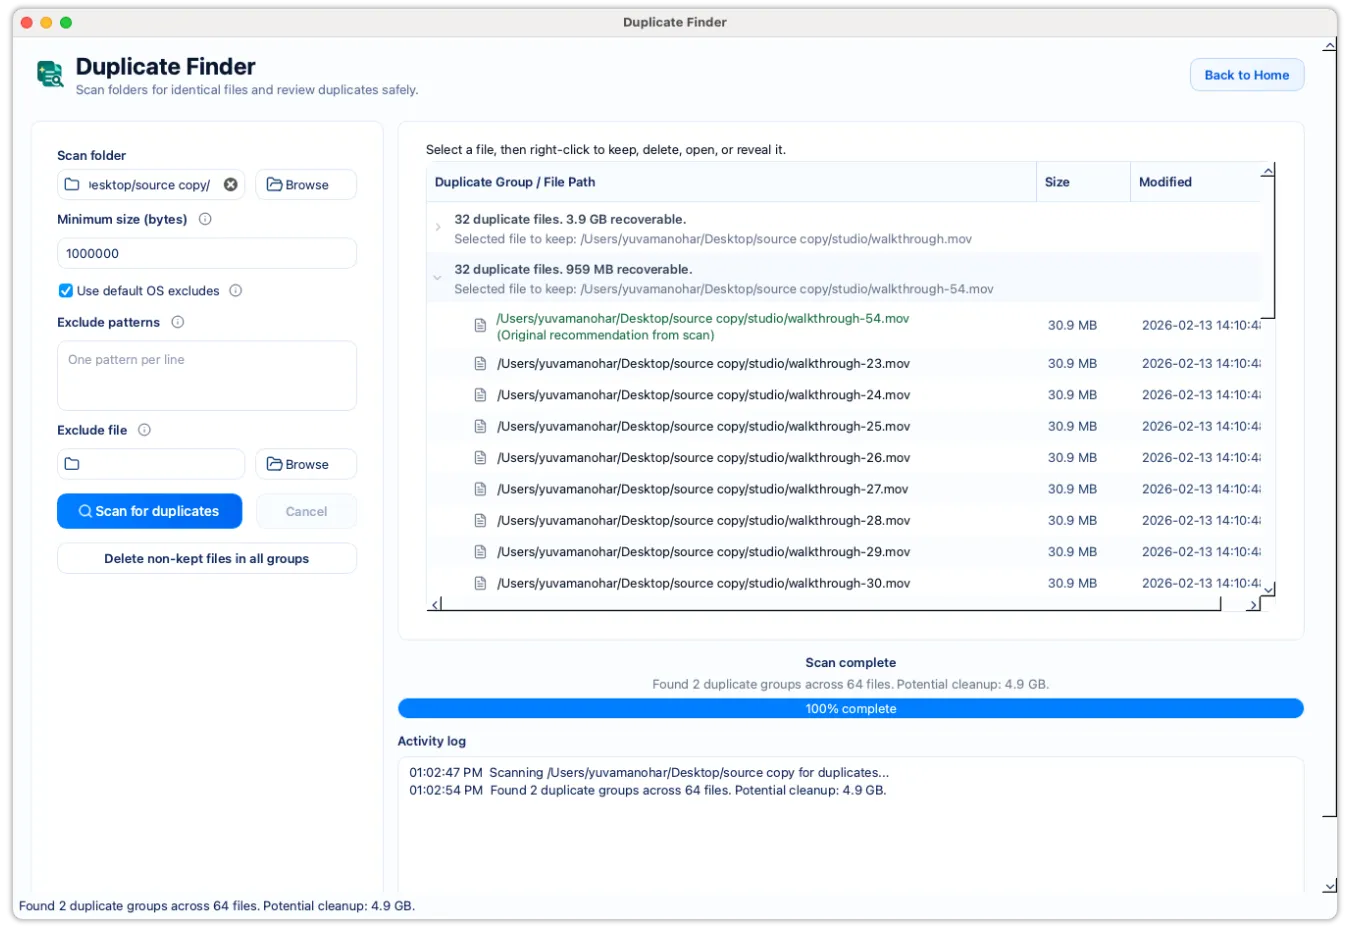Click file icon of walkthrough-26.mov row
The height and width of the screenshot is (928, 1350).
coord(480,458)
